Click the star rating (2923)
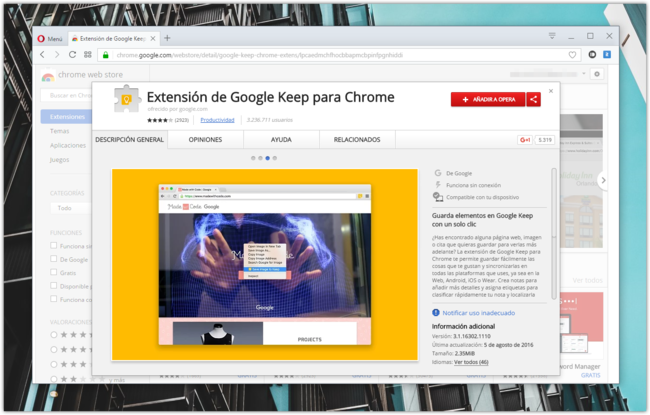Viewport: 650px width, 415px height. click(168, 120)
